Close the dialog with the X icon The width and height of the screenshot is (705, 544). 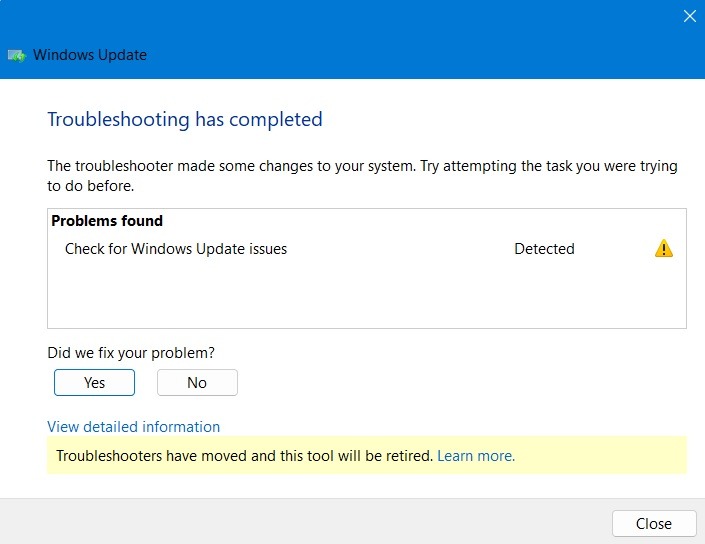click(x=690, y=16)
